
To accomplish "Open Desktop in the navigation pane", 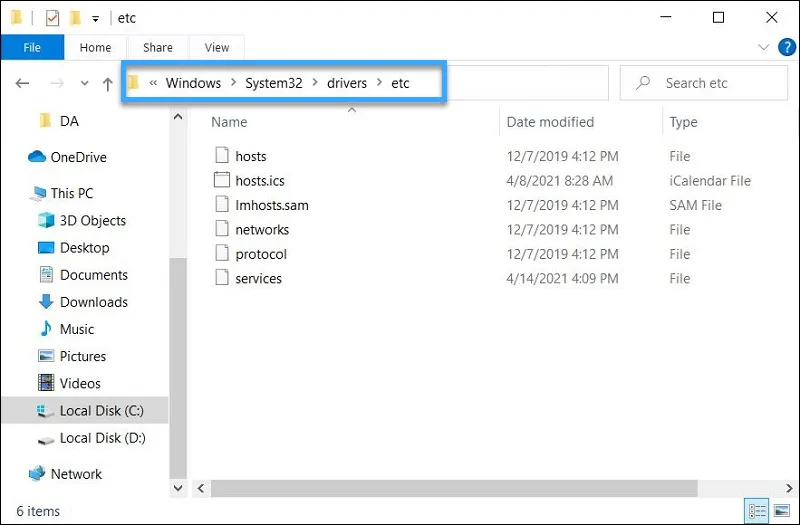I will [85, 247].
